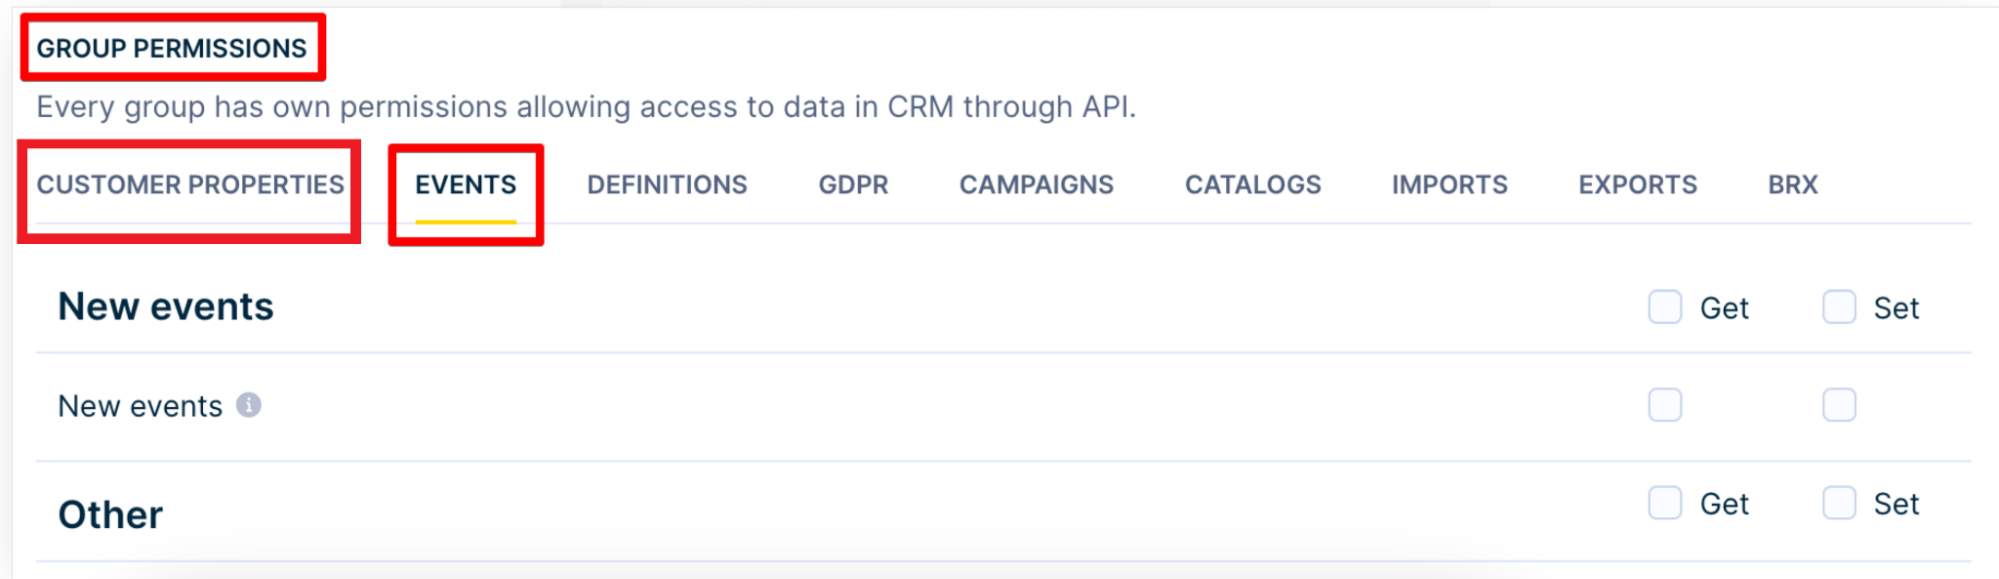Switch to the Definitions tab
Viewport: 1999px width, 579px height.
tap(667, 185)
